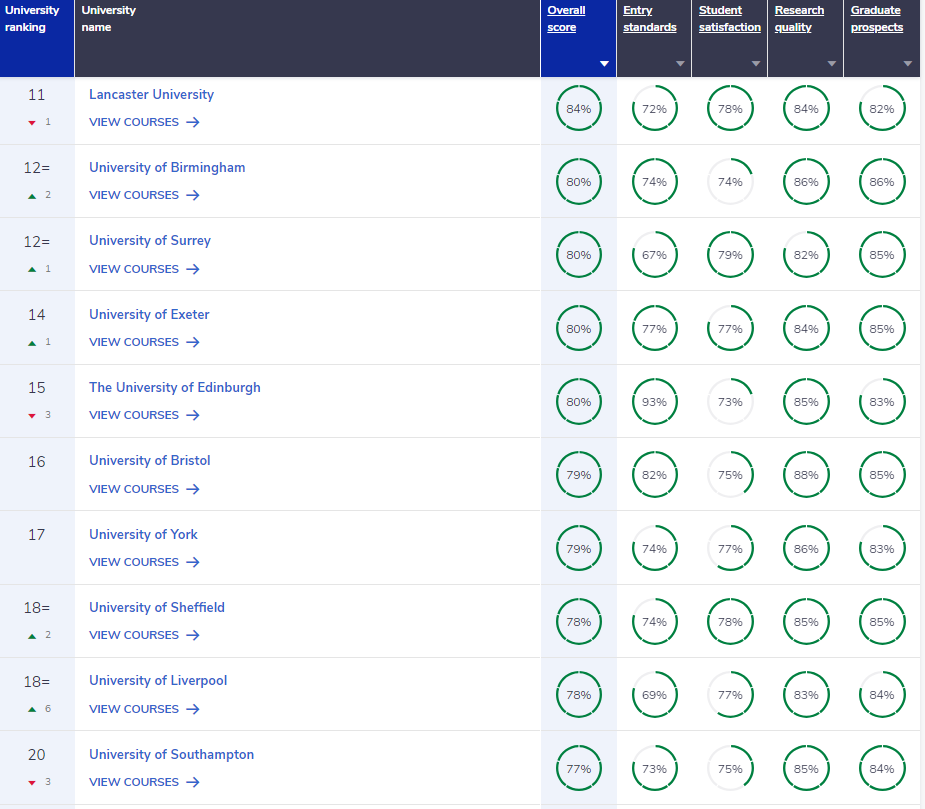Click Surrey's 67% entry standards ring

(x=654, y=255)
